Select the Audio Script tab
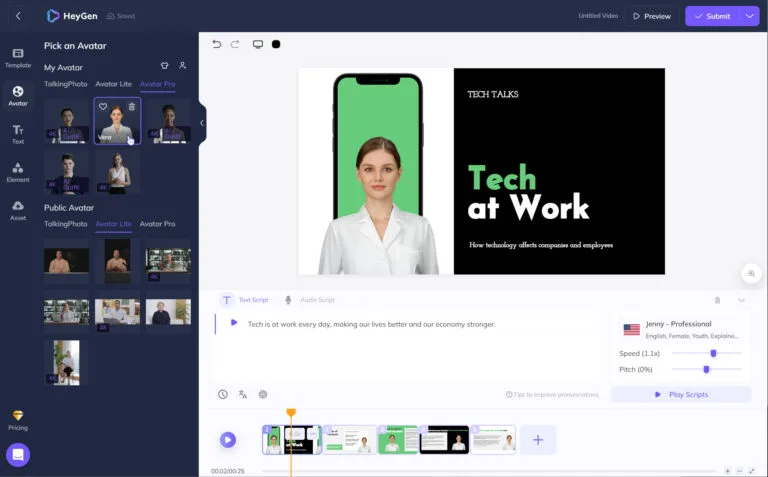Viewport: 768px width, 477px height. click(x=310, y=300)
